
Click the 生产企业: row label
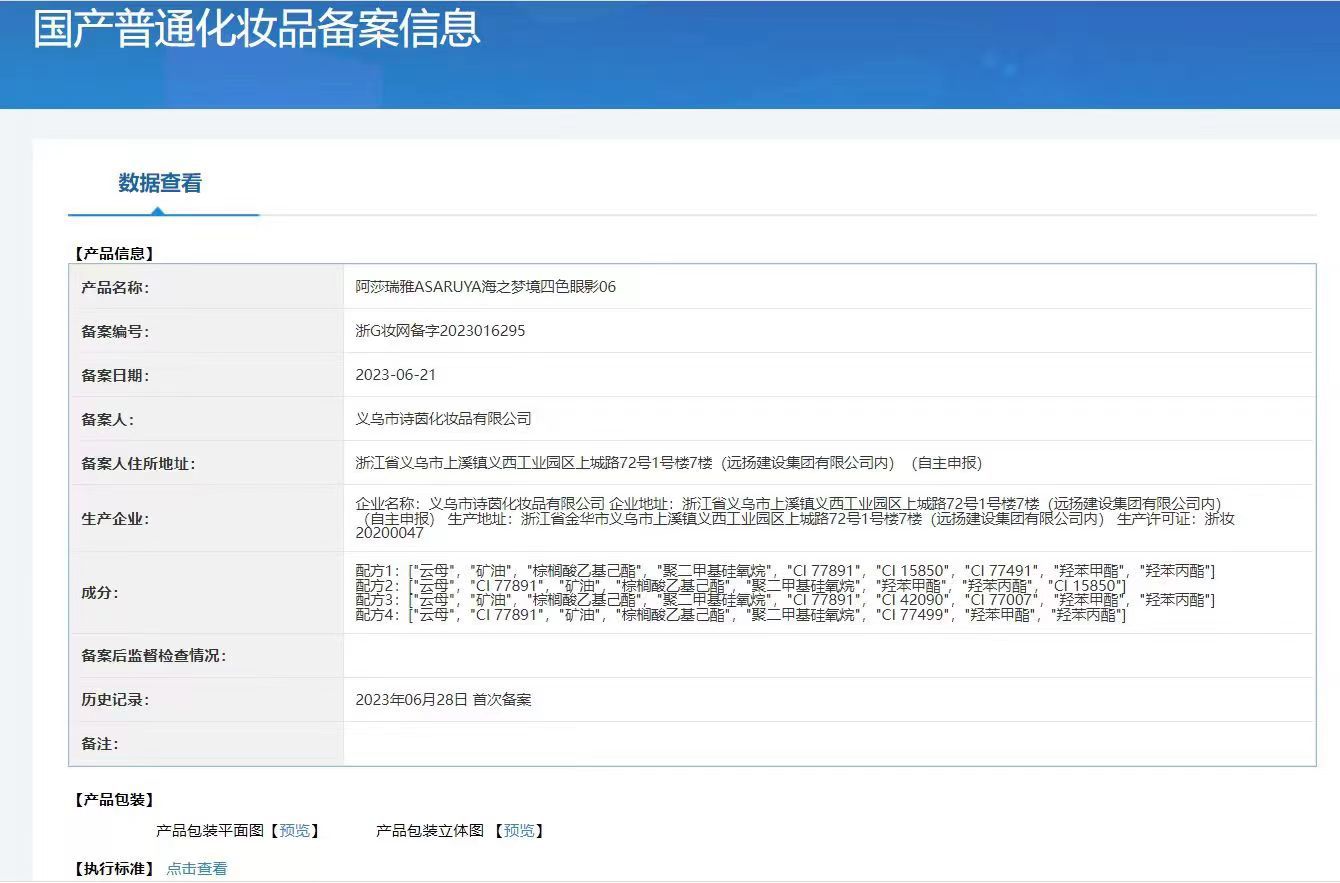115,519
